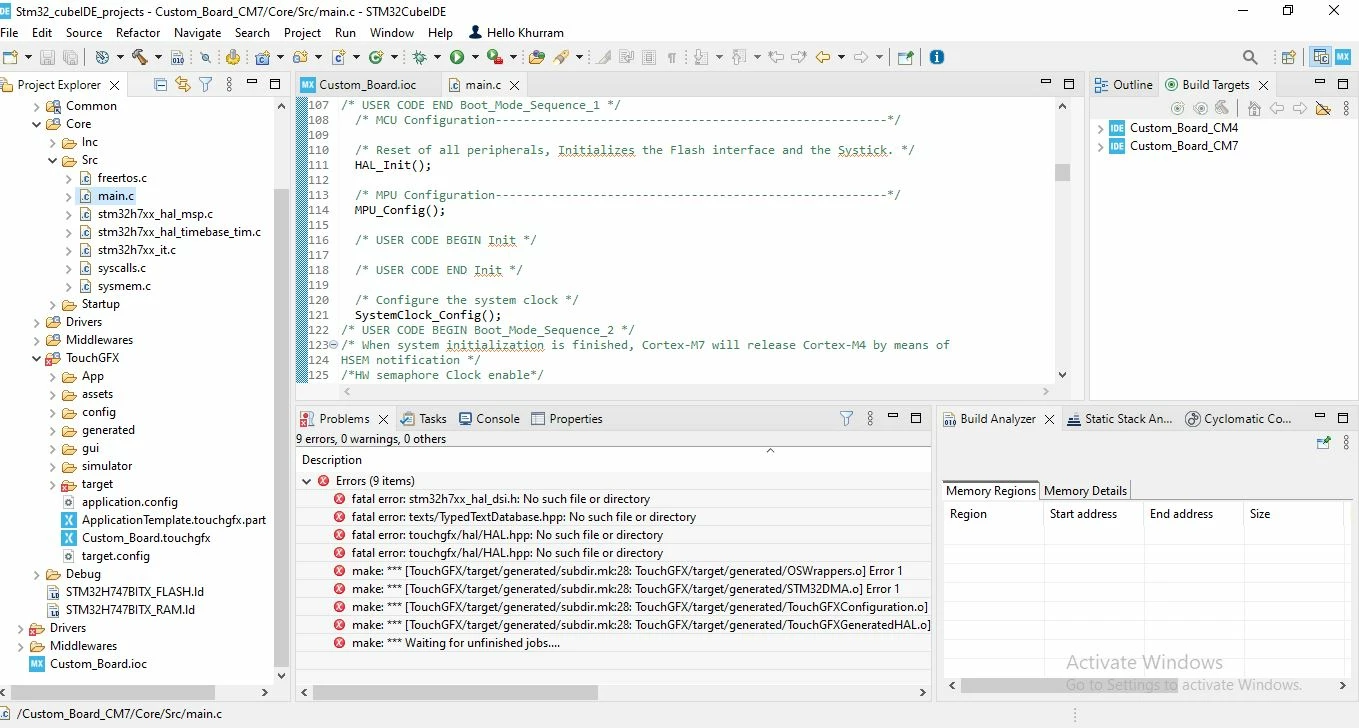Collapse the Errors (9 items) group
This screenshot has width=1359, height=728.
click(x=307, y=481)
